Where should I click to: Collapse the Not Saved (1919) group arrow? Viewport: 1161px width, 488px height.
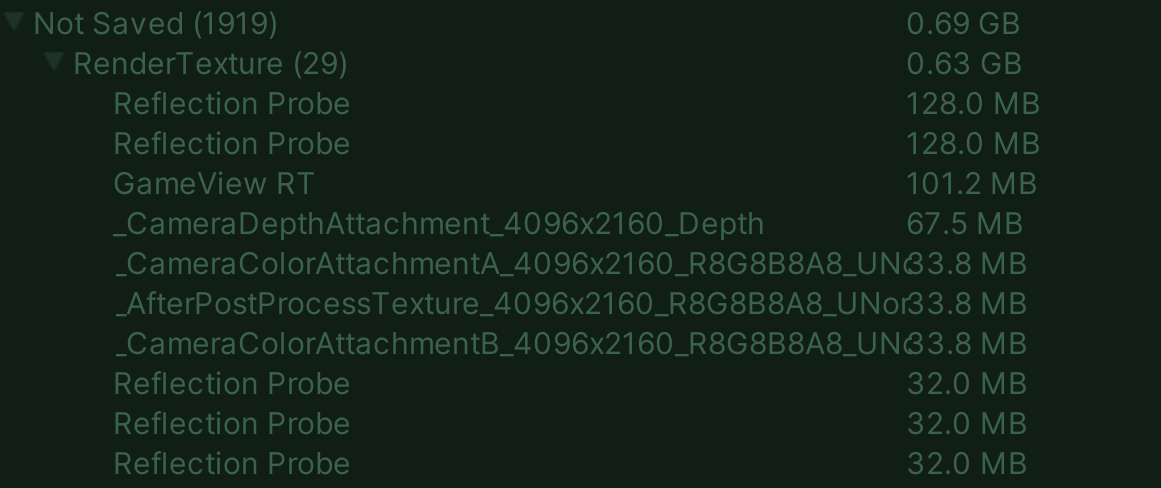click(x=15, y=22)
